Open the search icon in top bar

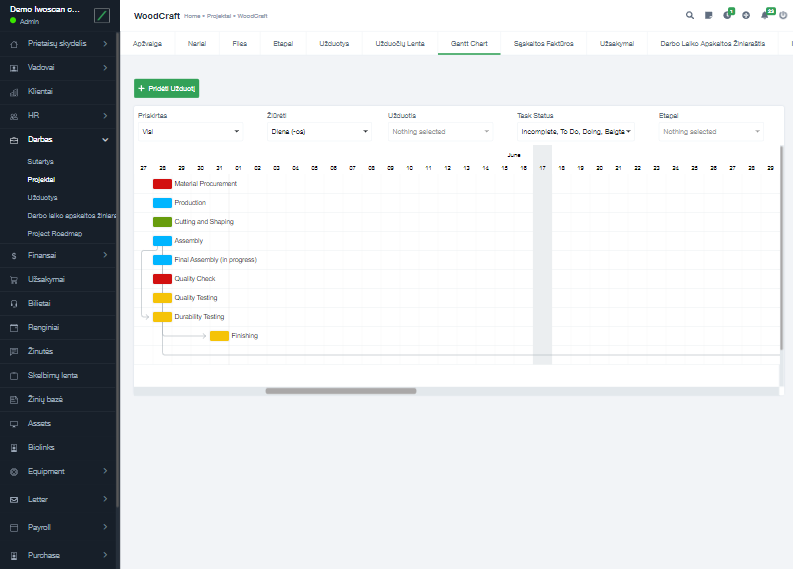coord(690,16)
